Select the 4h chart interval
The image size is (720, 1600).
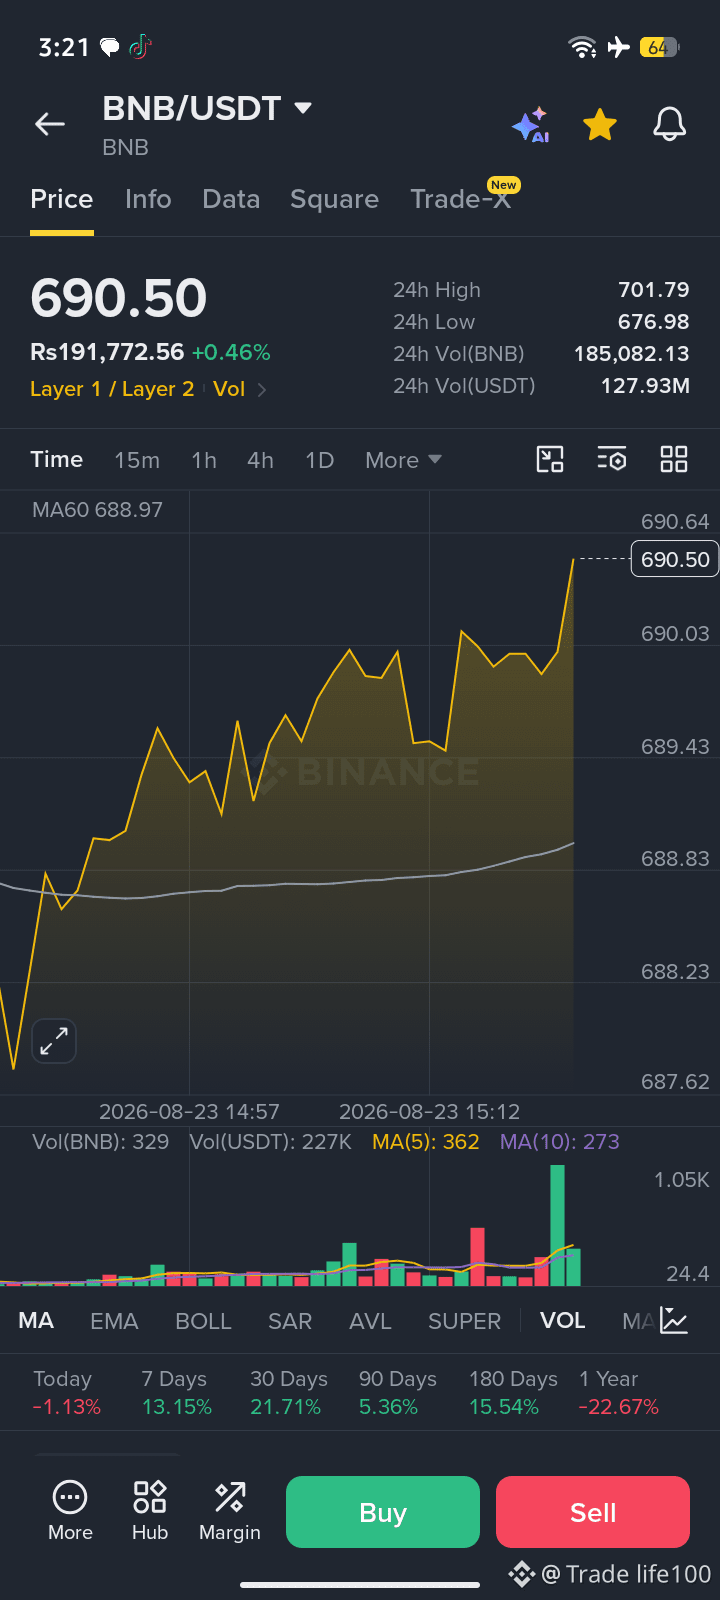click(260, 460)
